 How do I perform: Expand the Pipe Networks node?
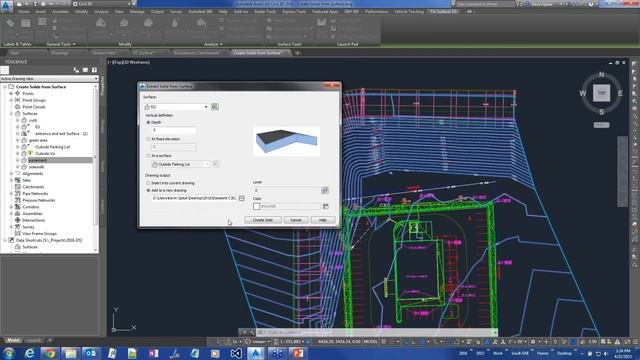(11, 193)
